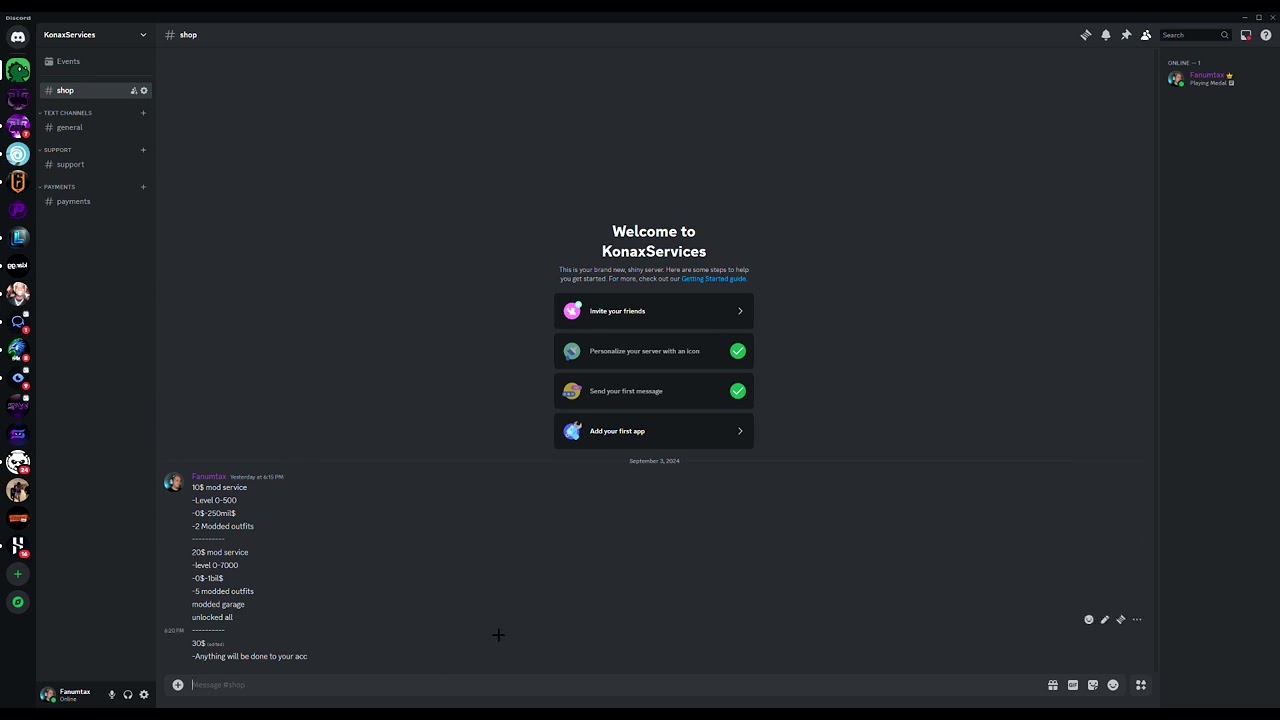This screenshot has height=720, width=1280.
Task: Click the attachment plus button
Action: tap(178, 685)
